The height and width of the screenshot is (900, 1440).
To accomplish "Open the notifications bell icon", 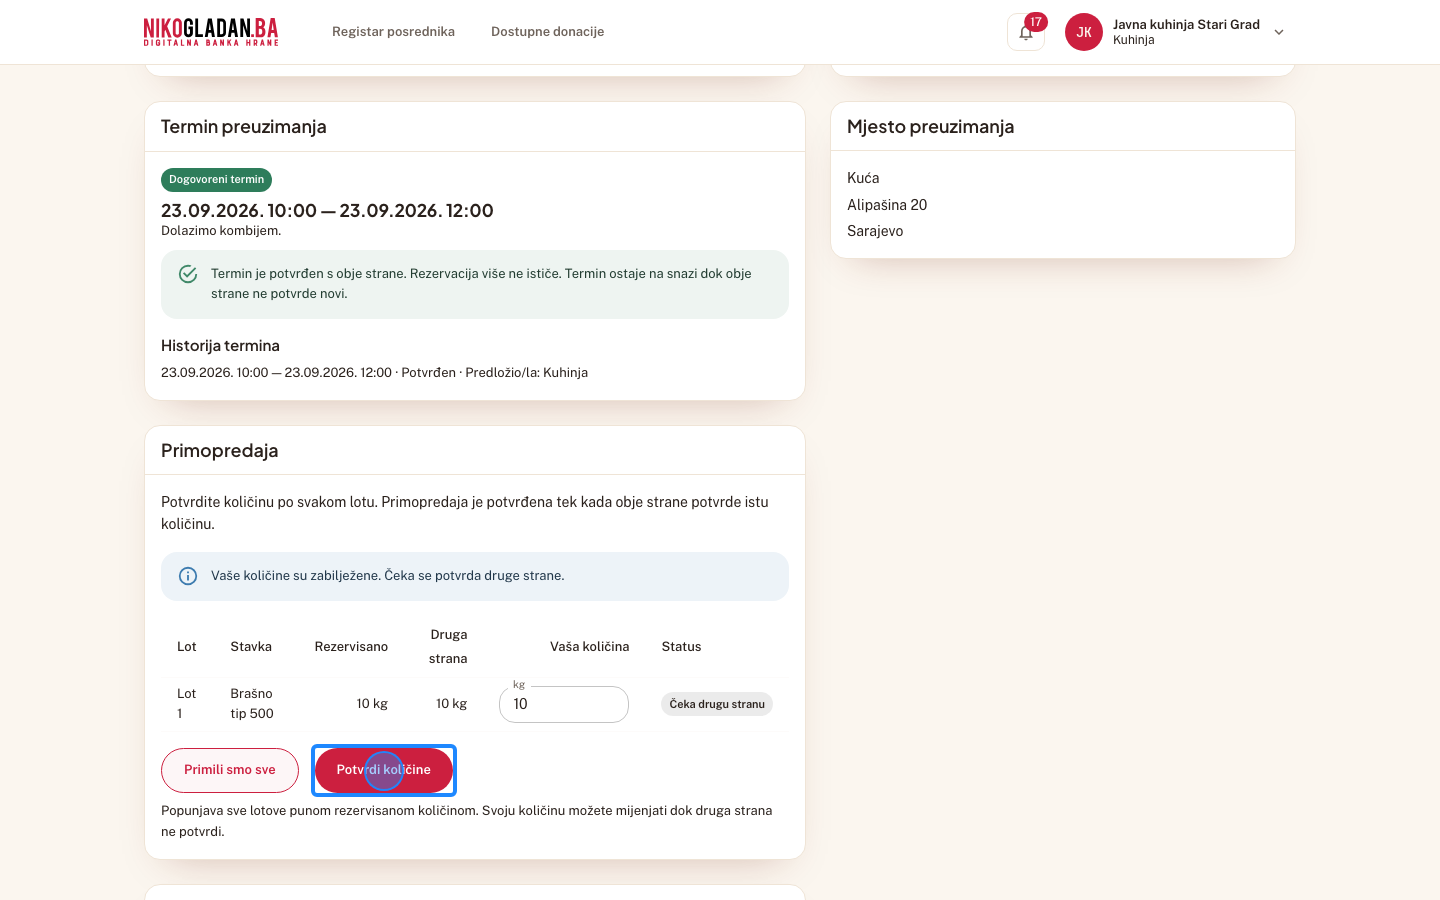I will click(1025, 32).
